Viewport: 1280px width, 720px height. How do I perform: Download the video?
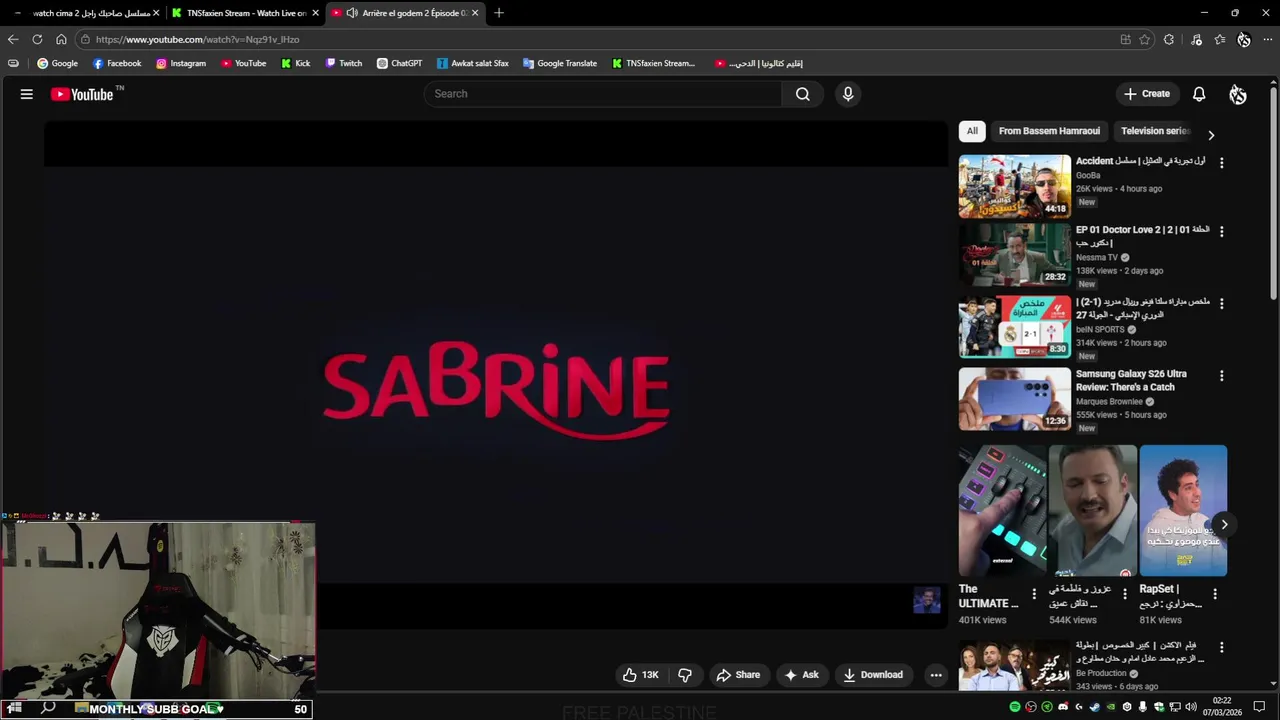[x=873, y=675]
